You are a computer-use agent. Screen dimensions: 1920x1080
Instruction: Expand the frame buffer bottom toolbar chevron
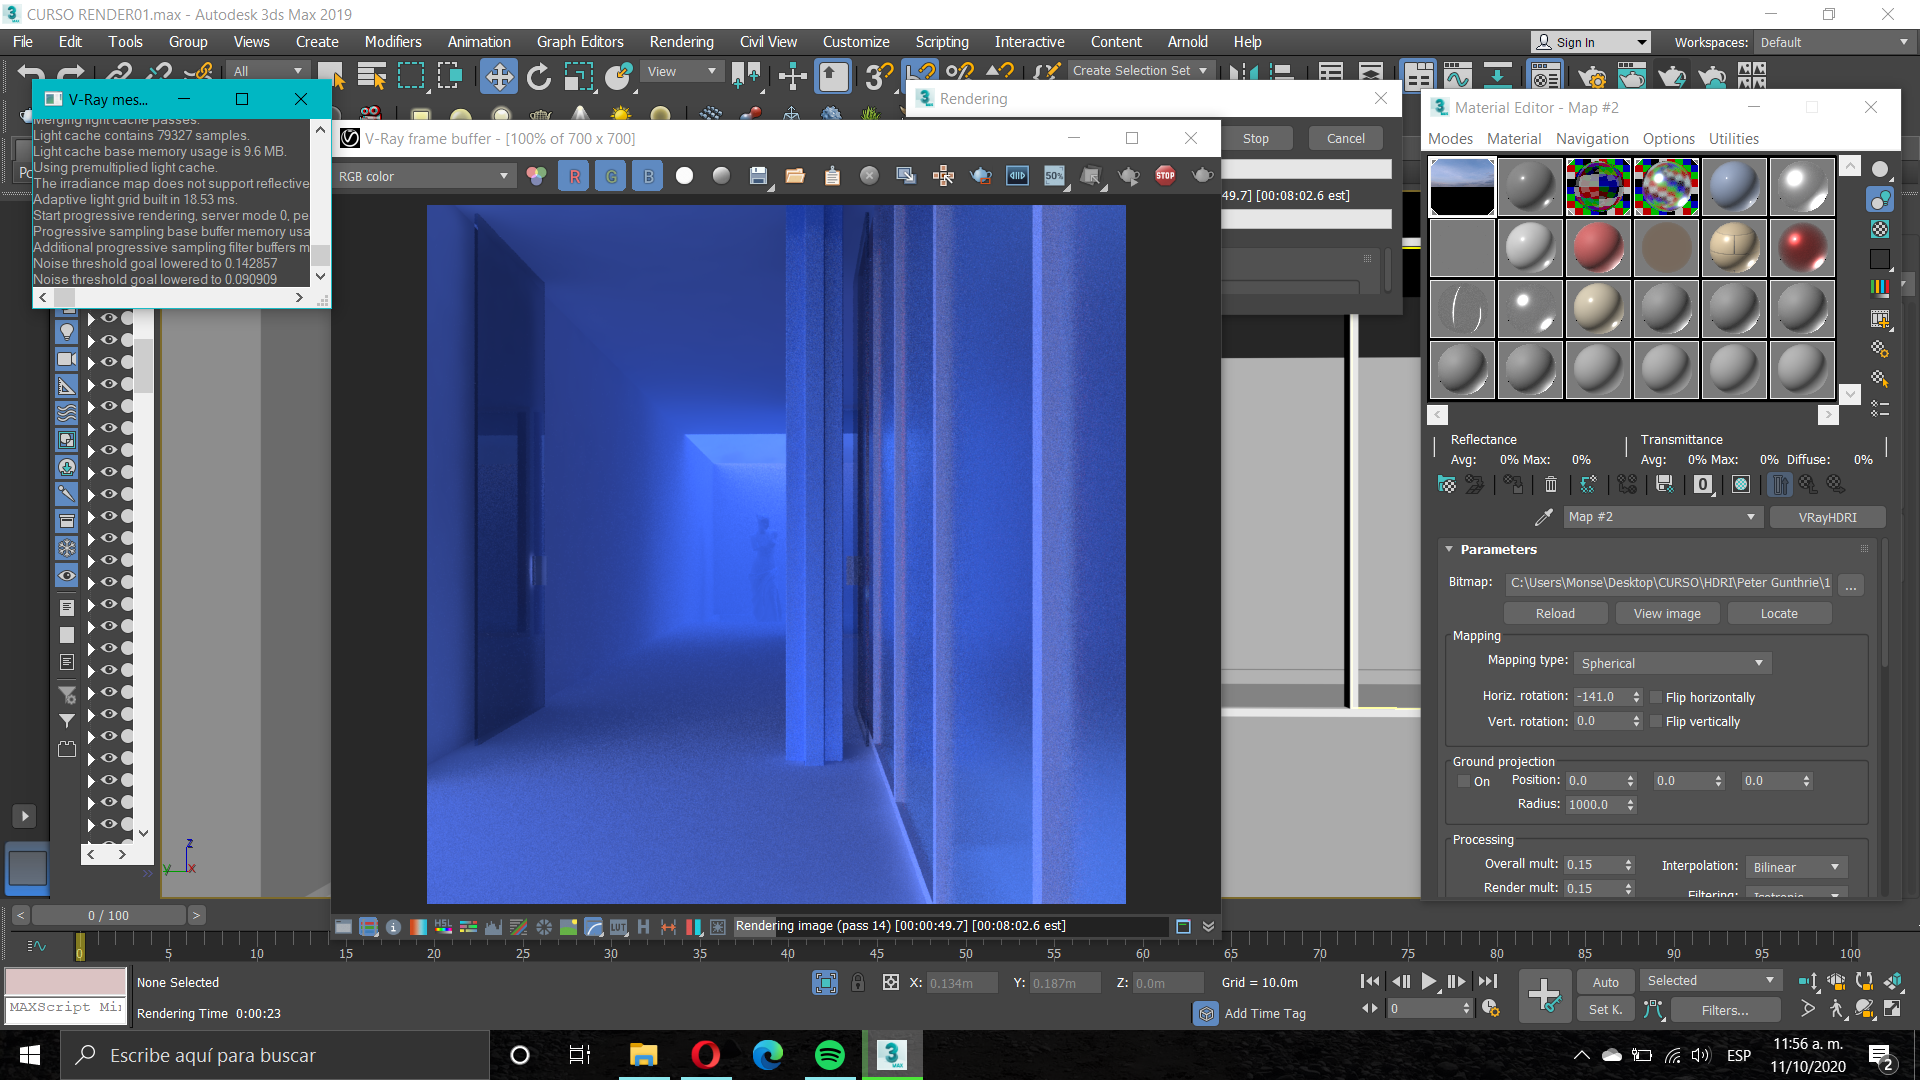[1208, 927]
